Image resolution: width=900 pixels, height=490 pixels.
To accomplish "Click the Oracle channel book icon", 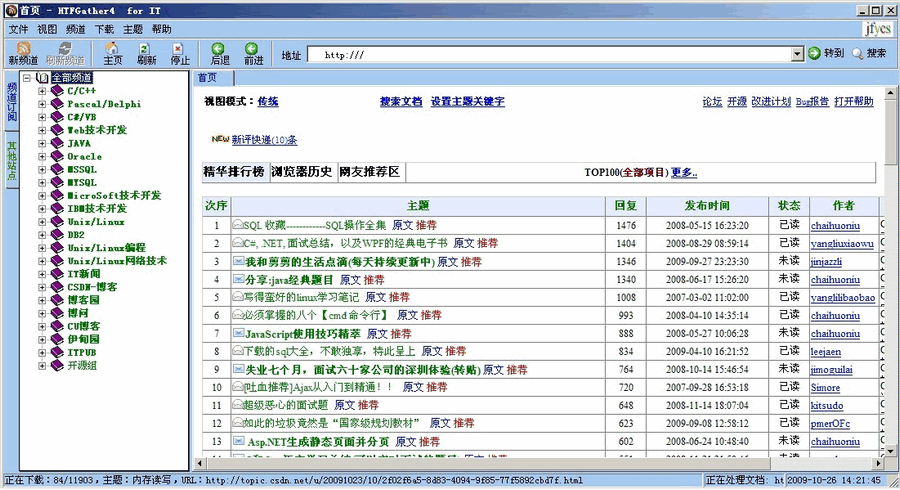I will pyautogui.click(x=57, y=157).
